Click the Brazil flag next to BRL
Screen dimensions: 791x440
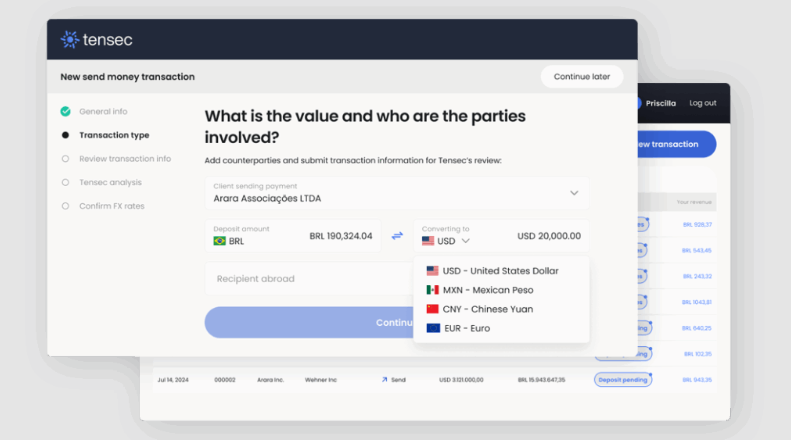[219, 241]
